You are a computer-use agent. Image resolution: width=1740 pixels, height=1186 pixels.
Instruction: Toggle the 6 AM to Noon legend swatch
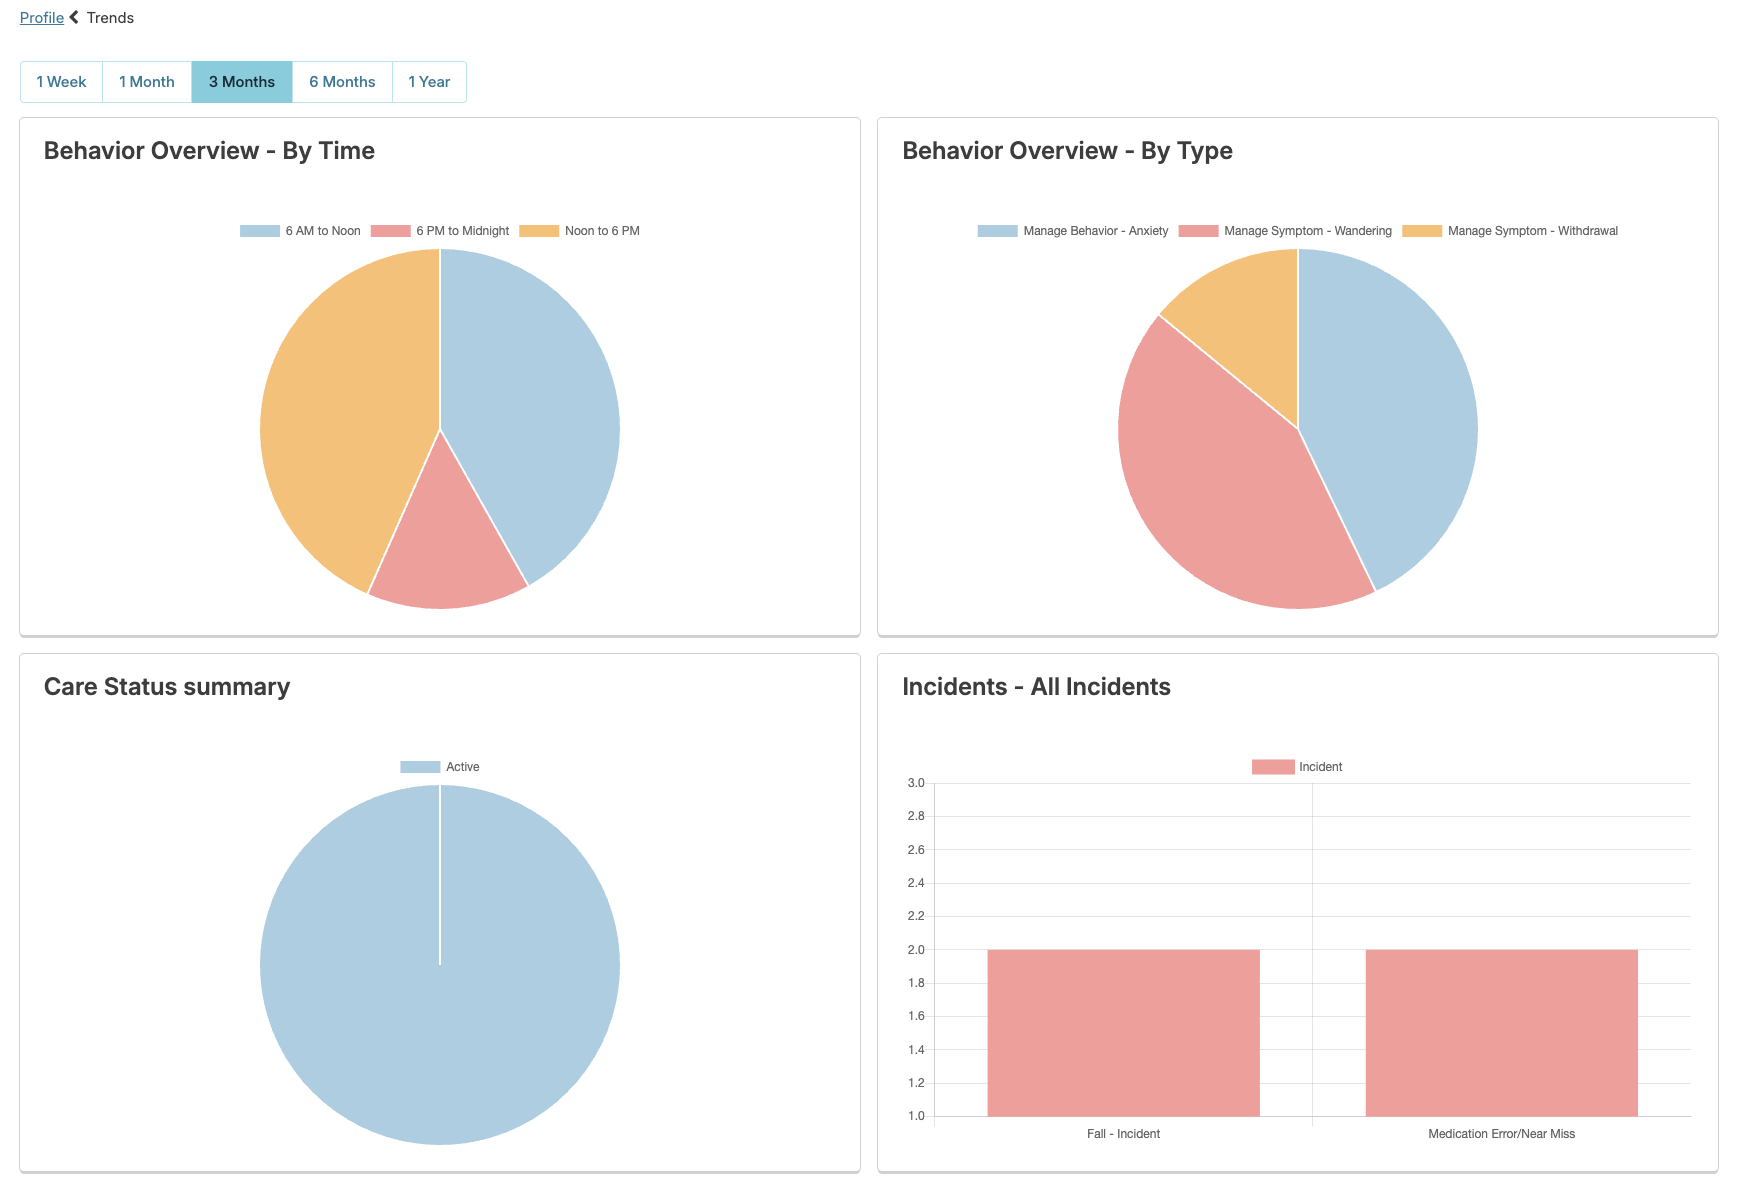click(x=259, y=231)
